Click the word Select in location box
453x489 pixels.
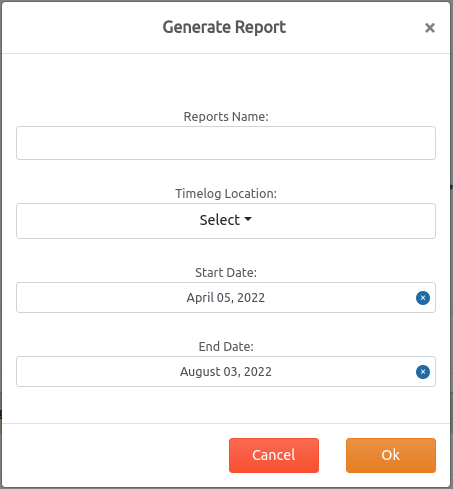220,220
